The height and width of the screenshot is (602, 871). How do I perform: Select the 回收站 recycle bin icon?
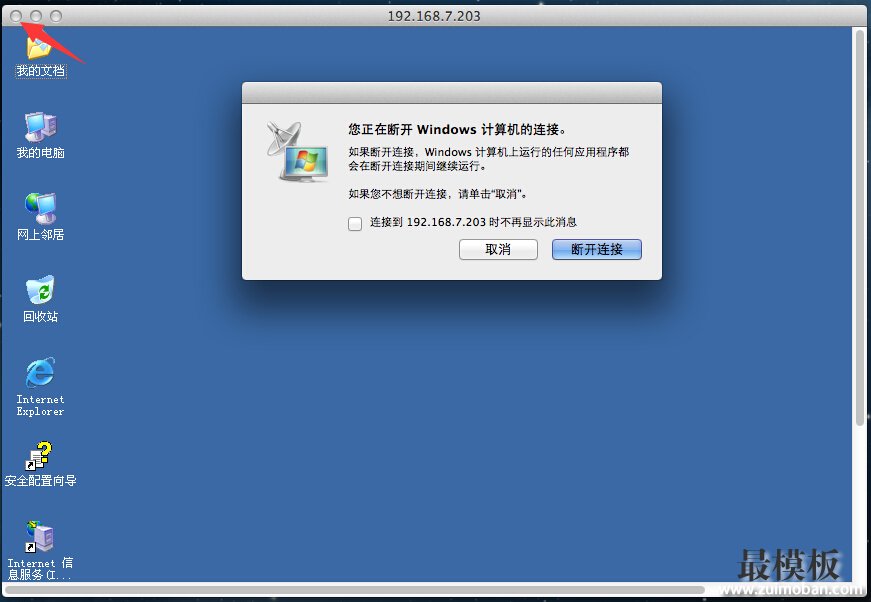pyautogui.click(x=40, y=299)
